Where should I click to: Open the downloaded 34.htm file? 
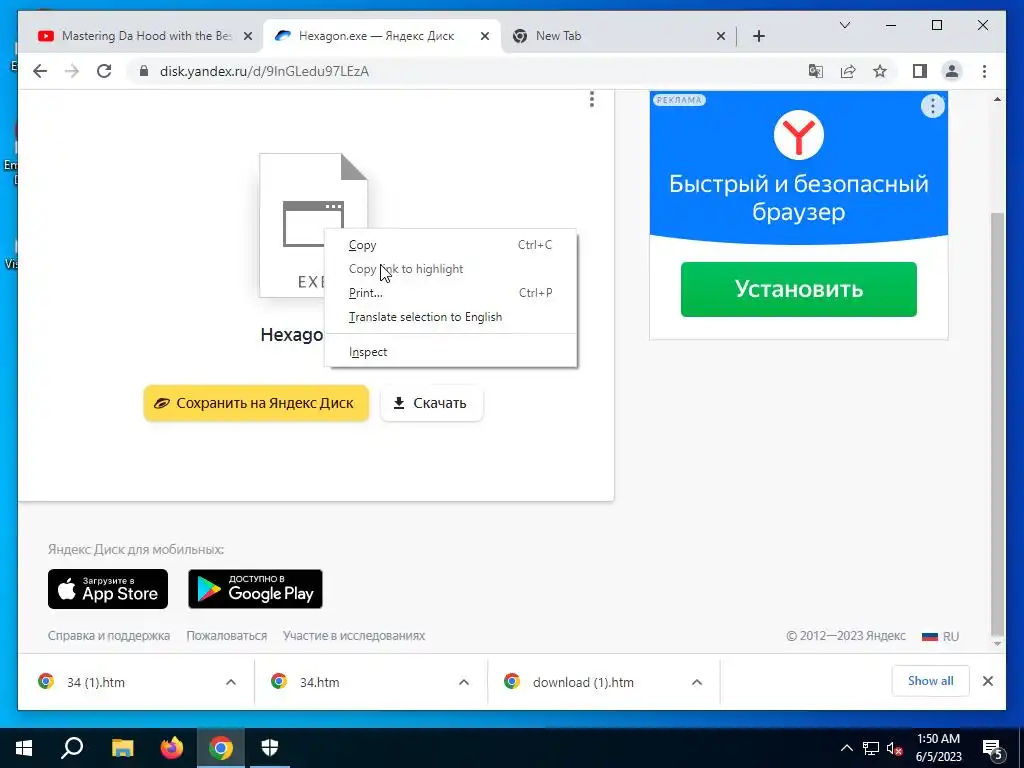(x=319, y=682)
